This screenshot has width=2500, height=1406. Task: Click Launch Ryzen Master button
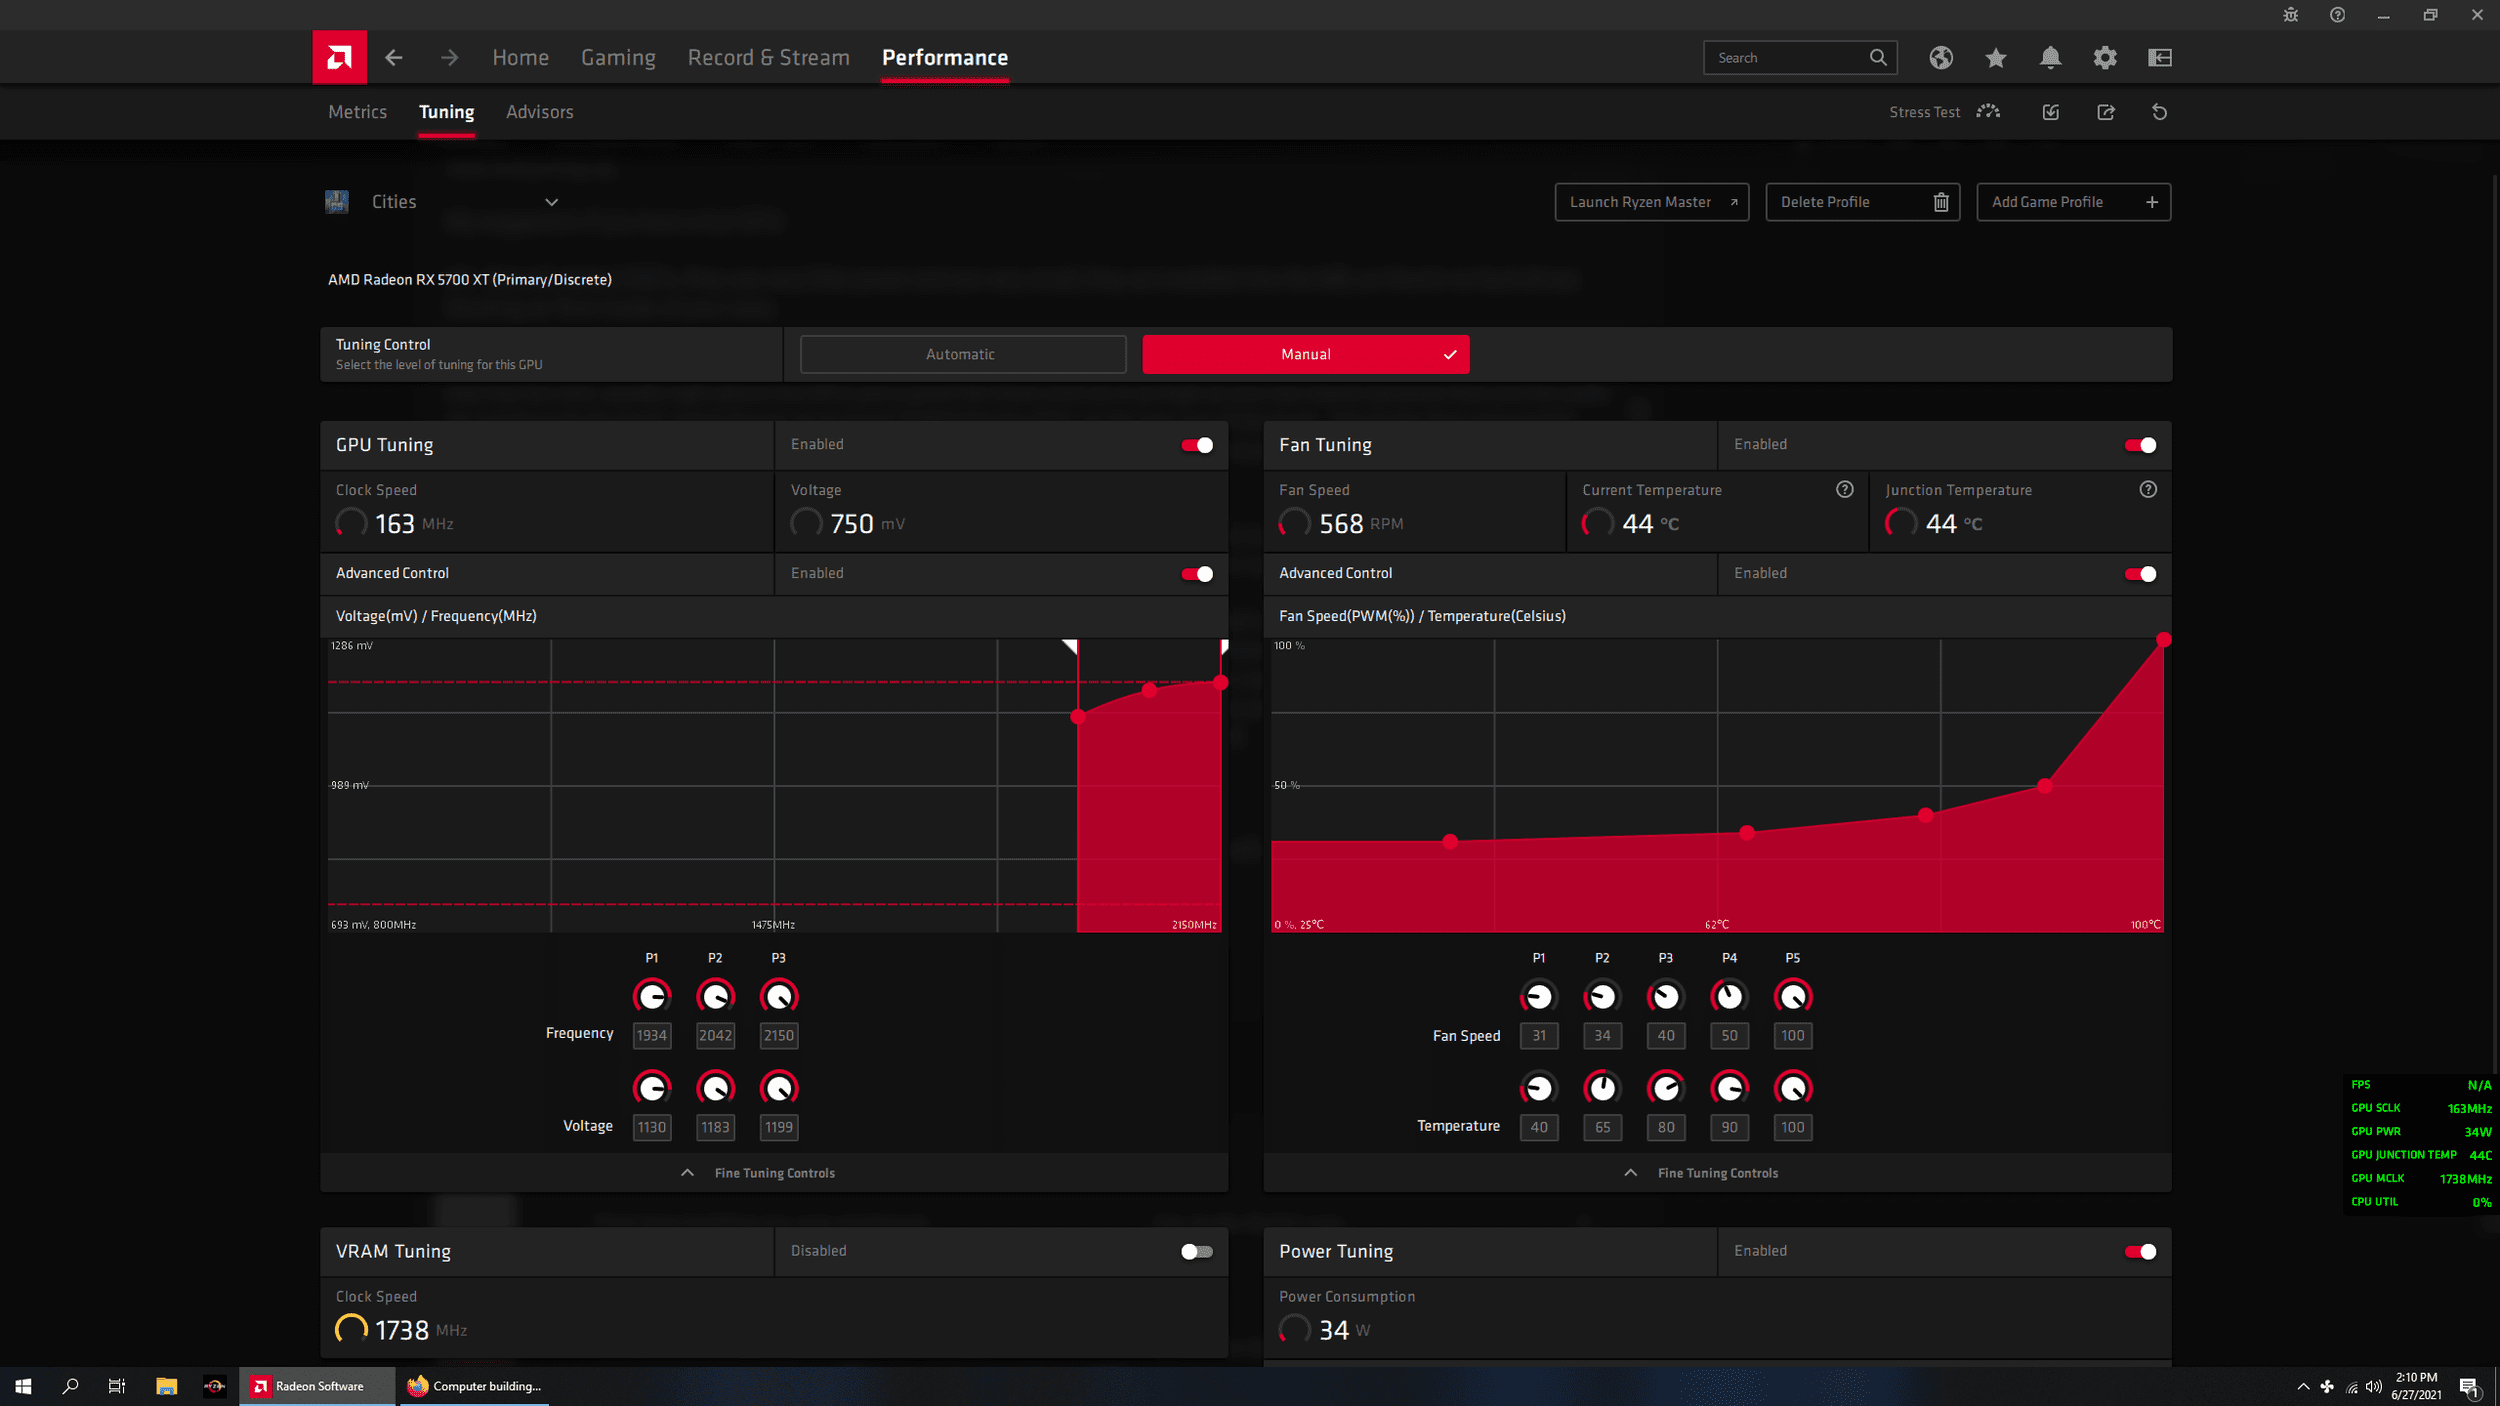click(1652, 202)
